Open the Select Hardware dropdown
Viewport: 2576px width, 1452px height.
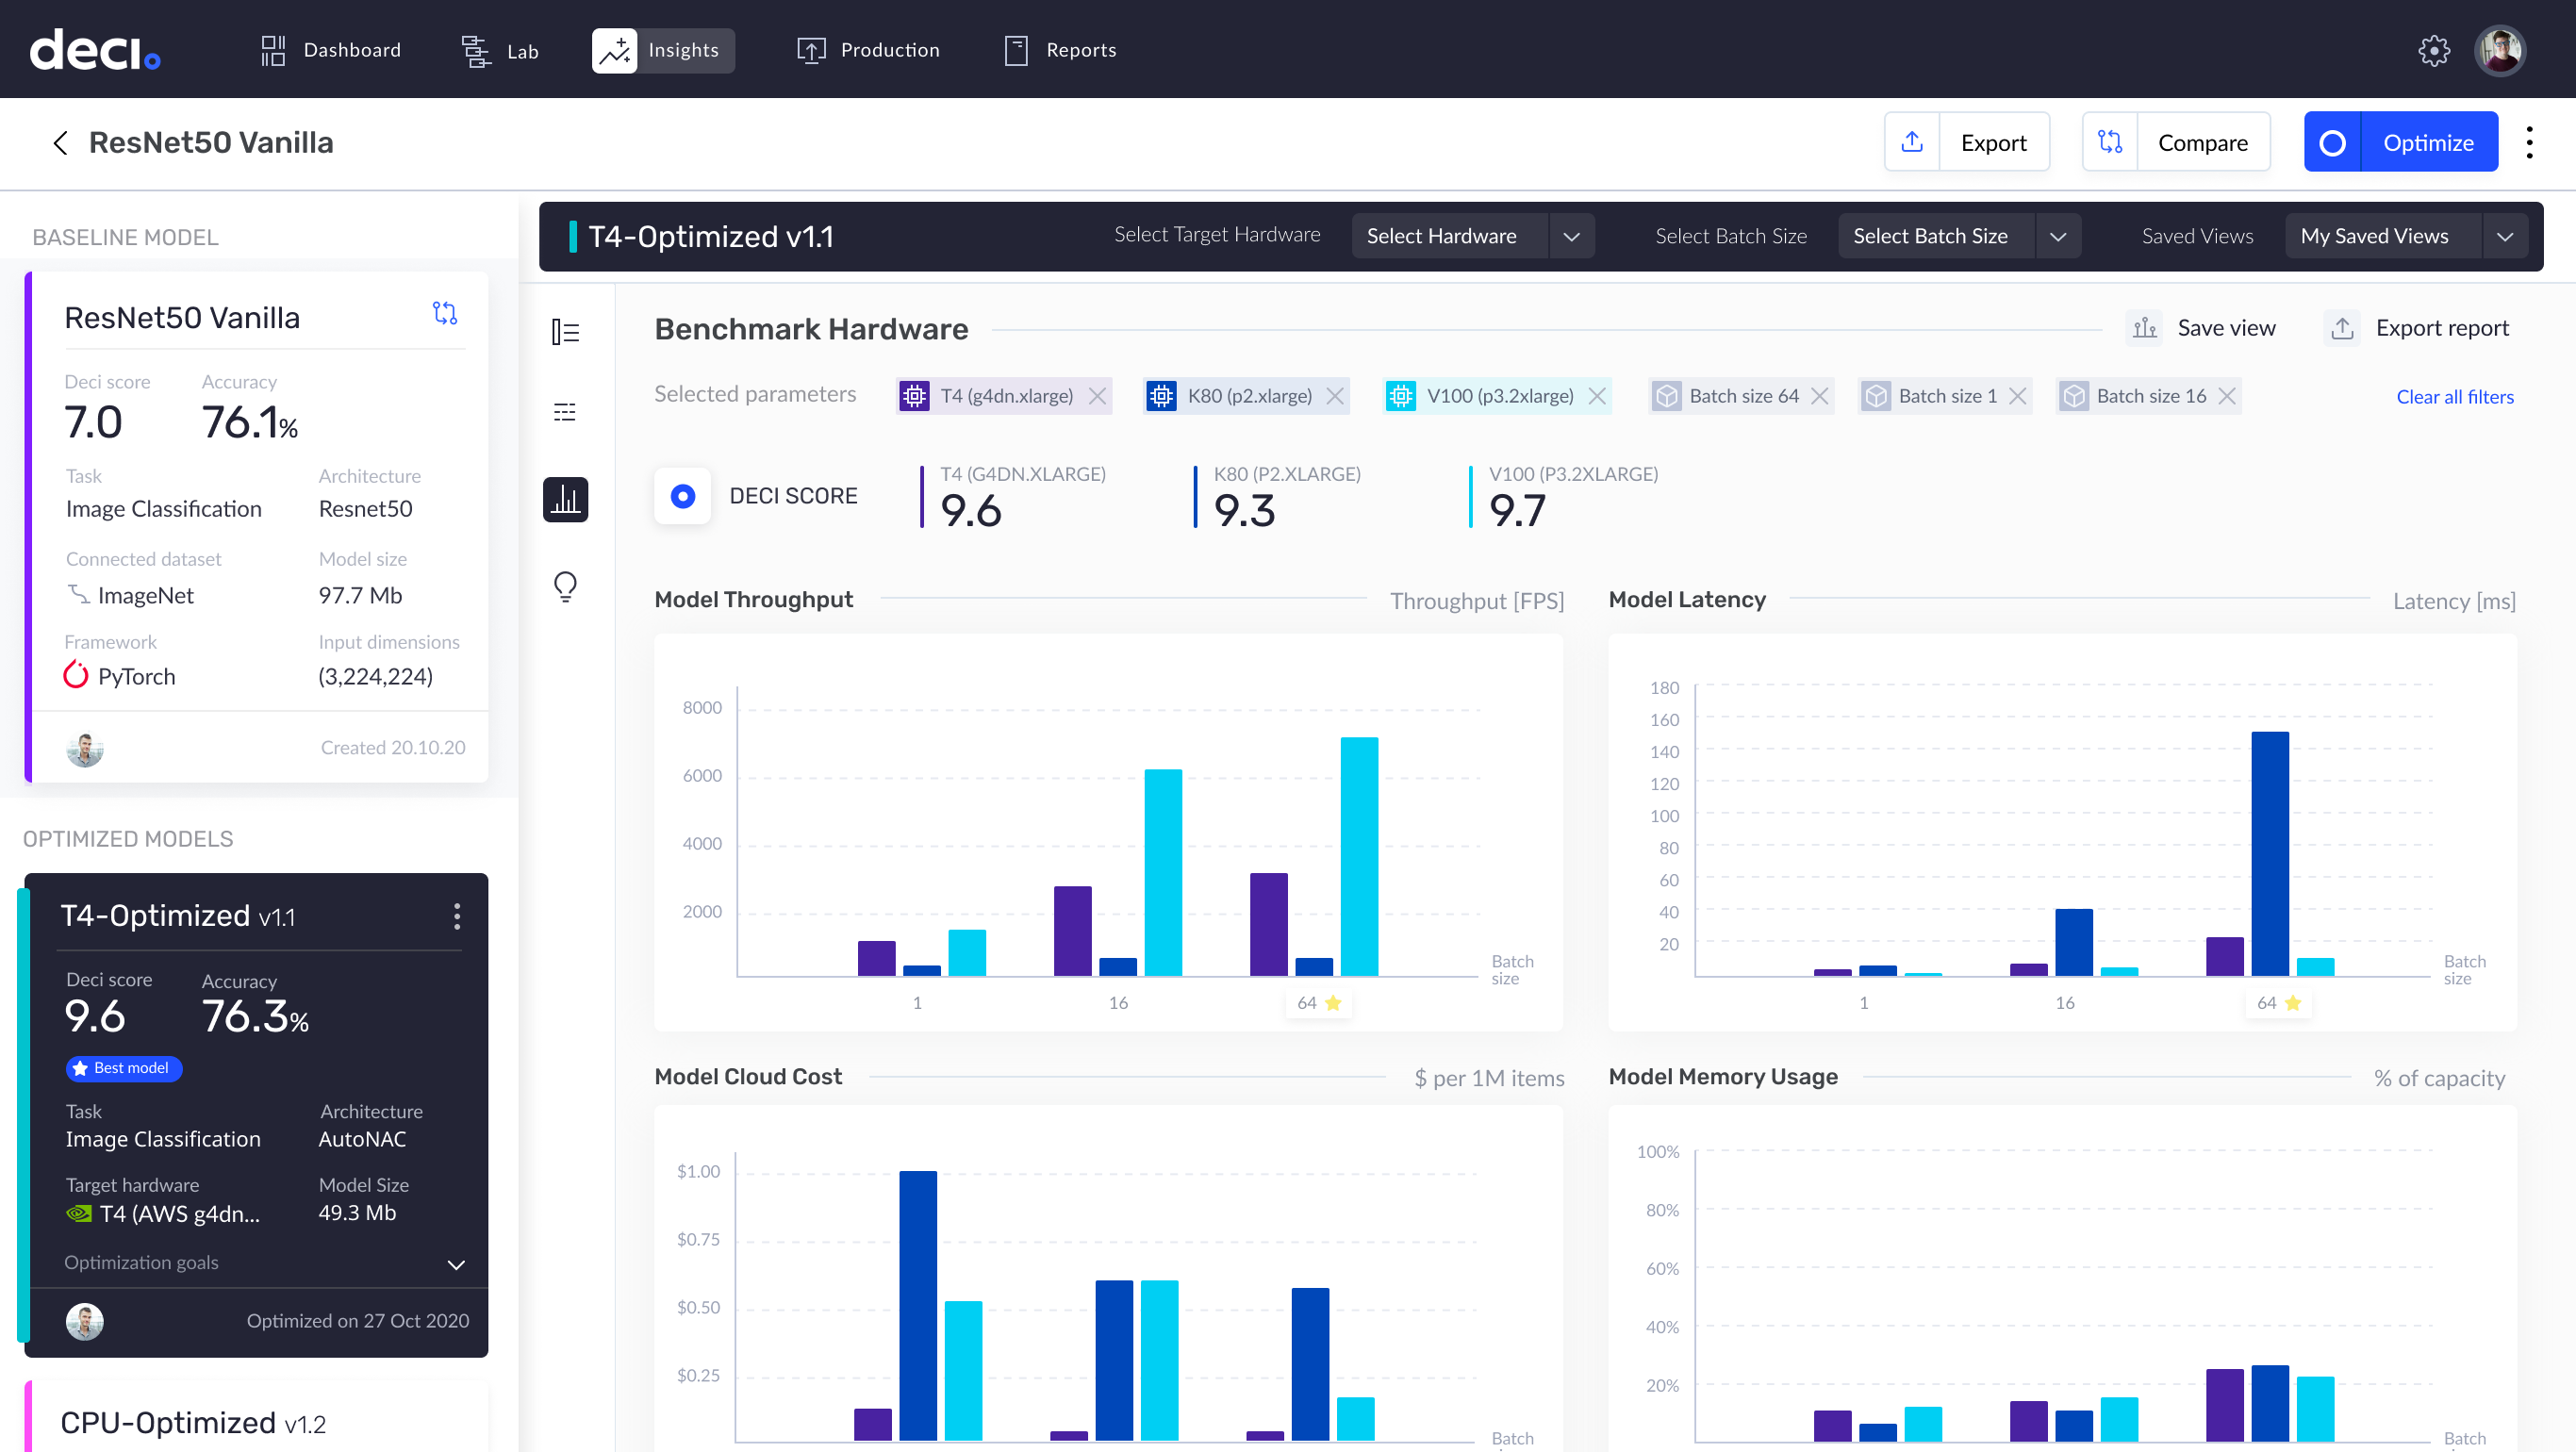1471,236
